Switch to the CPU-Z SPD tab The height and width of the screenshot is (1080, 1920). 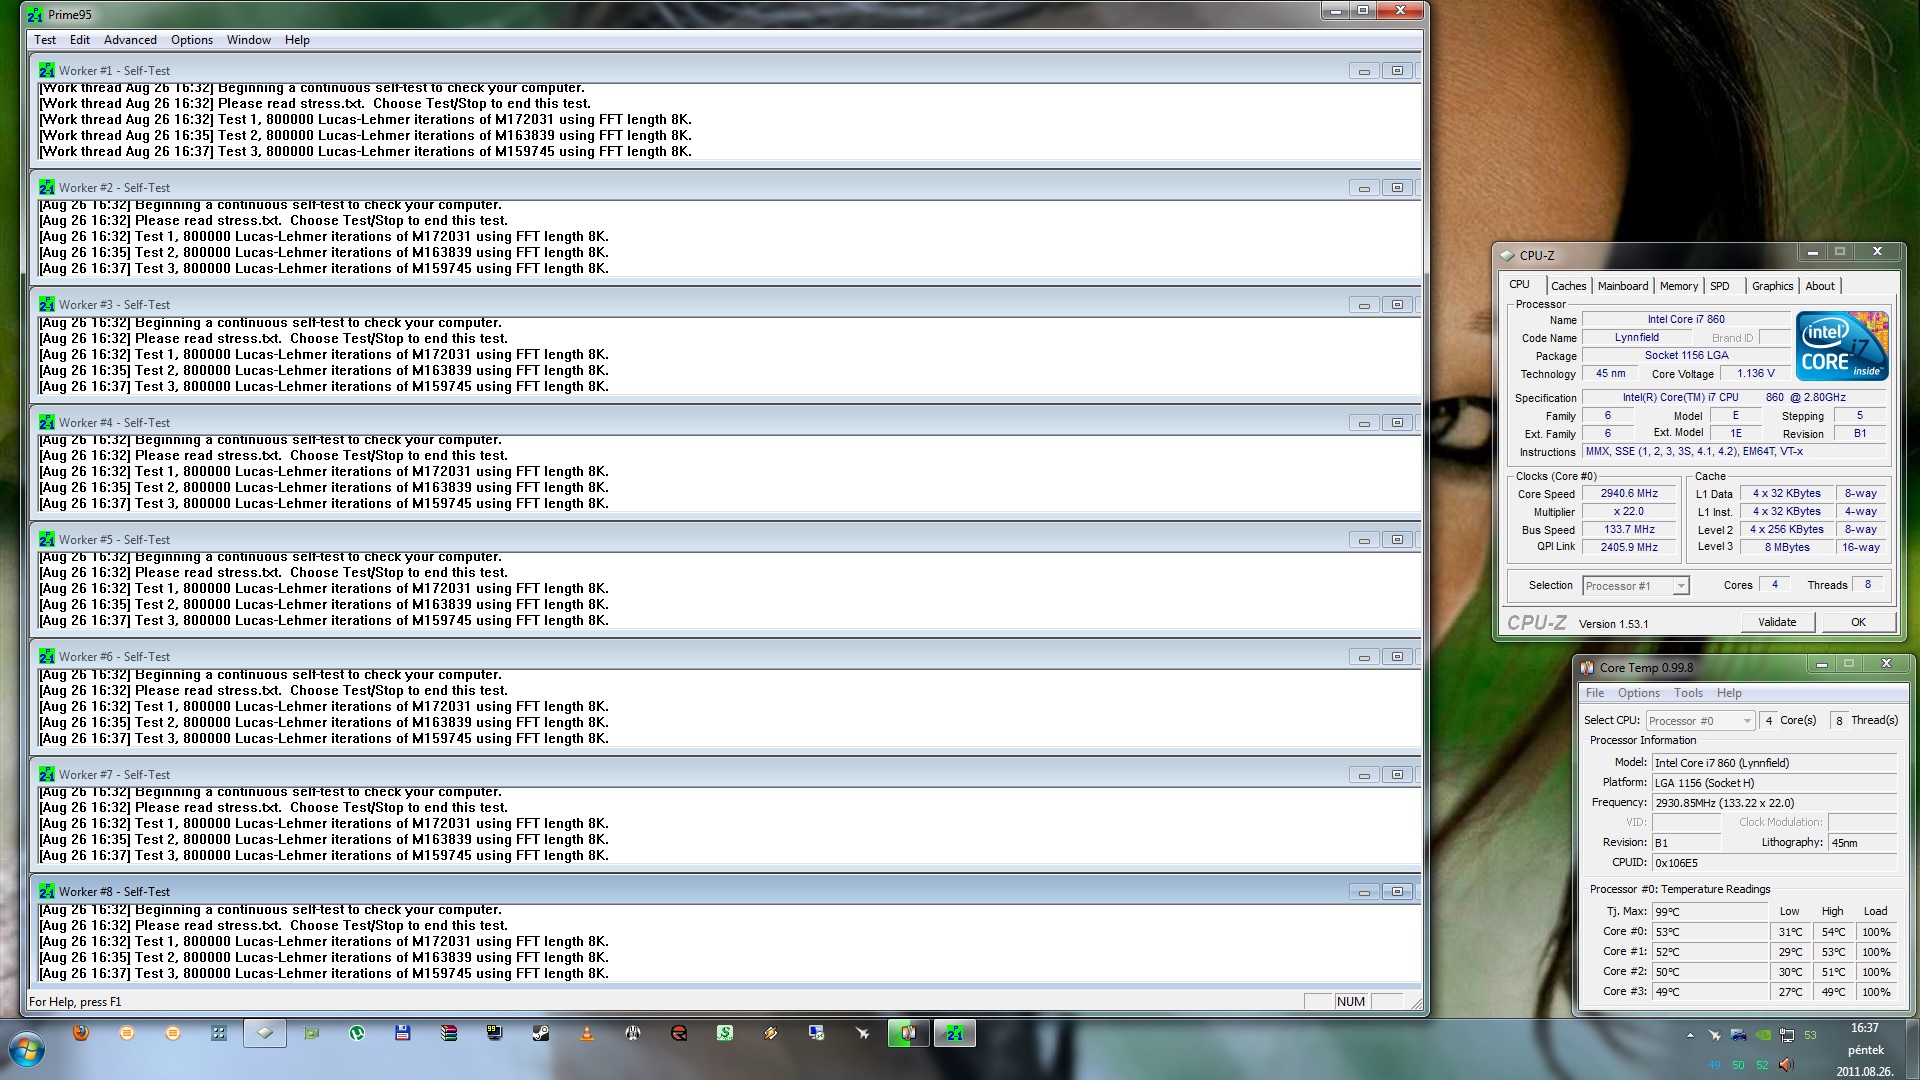point(1719,286)
